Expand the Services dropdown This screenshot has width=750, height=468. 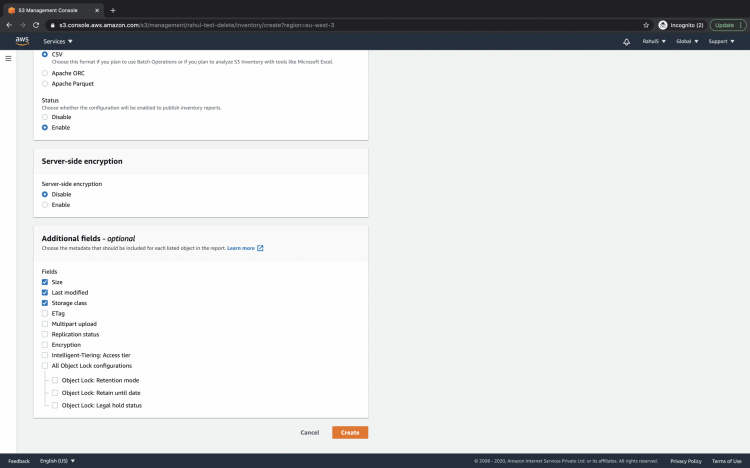pos(59,42)
